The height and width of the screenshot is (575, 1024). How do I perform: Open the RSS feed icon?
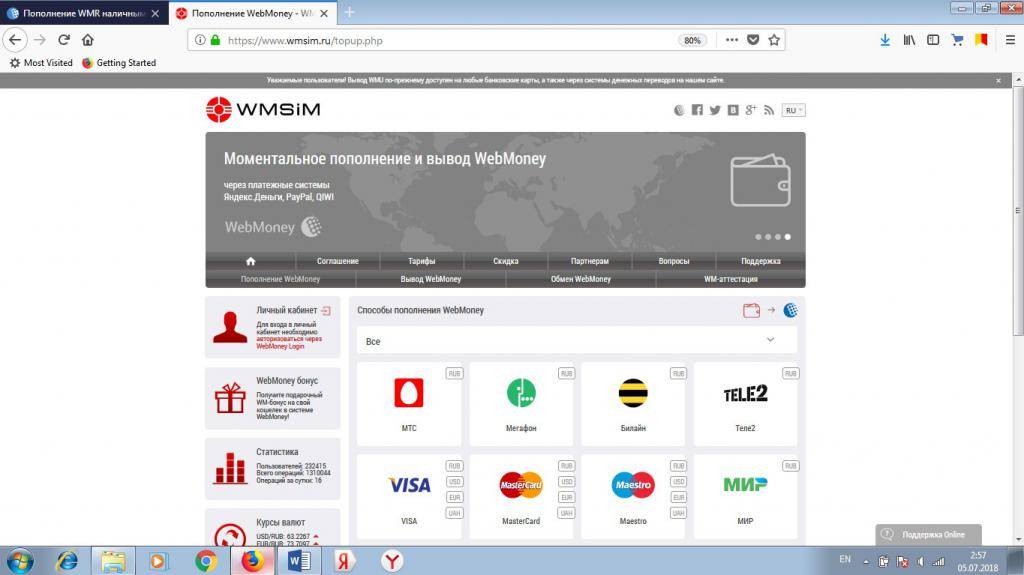(769, 110)
